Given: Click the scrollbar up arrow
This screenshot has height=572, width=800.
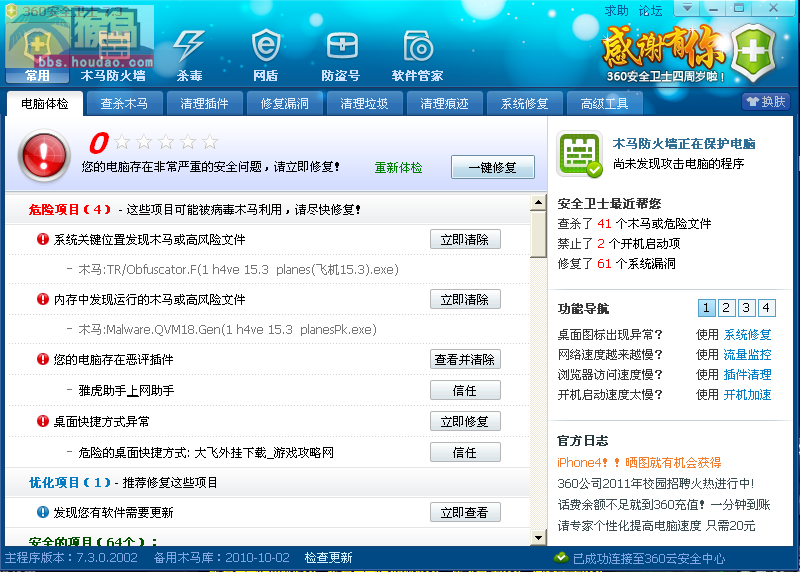Looking at the screenshot, I should (538, 203).
